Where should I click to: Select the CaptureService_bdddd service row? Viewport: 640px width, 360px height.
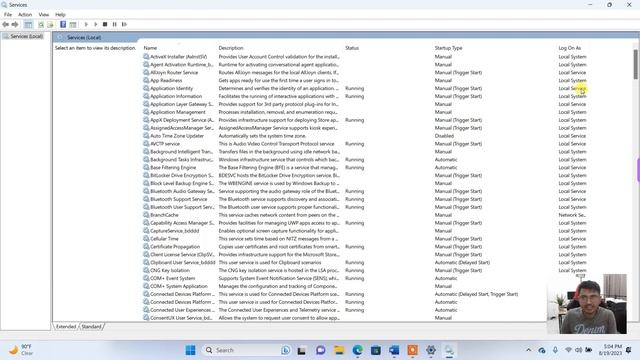click(365, 231)
